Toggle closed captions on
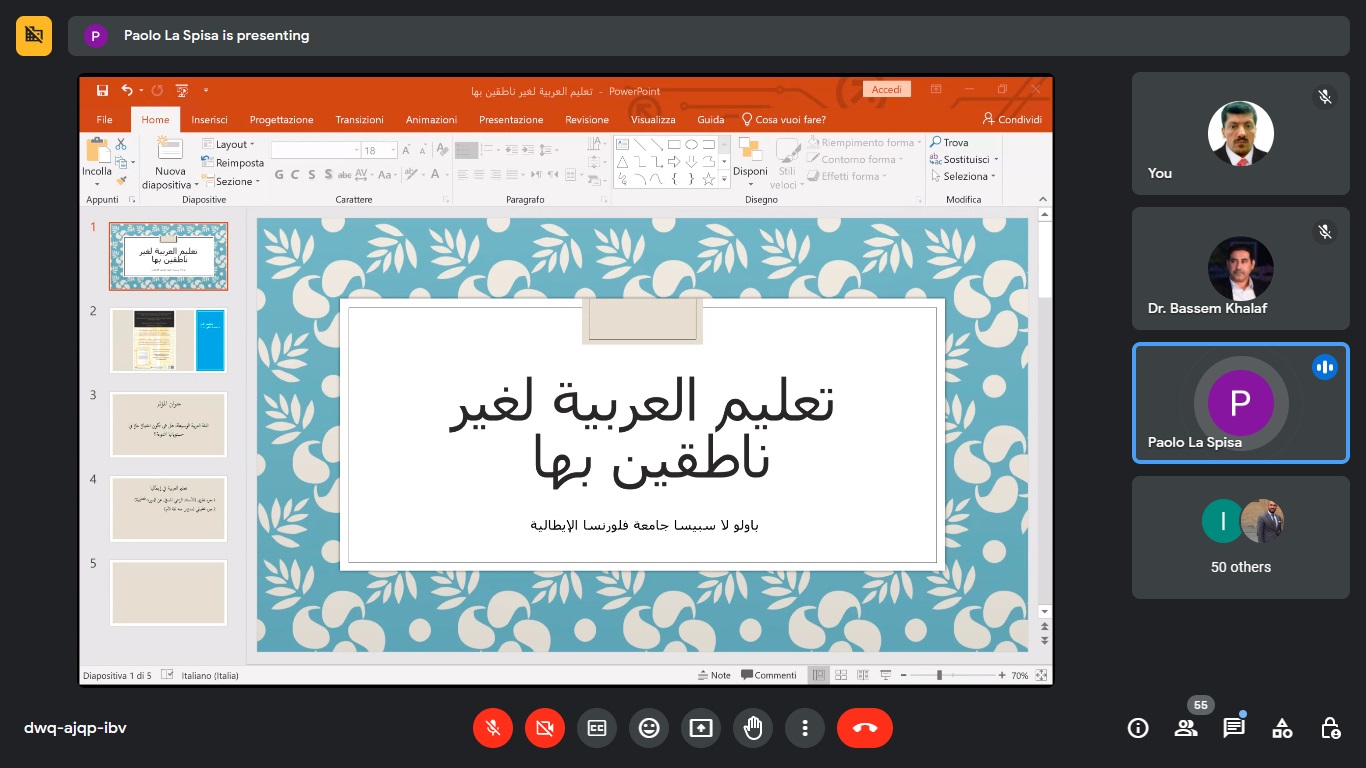Viewport: 1366px width, 768px height. point(597,729)
